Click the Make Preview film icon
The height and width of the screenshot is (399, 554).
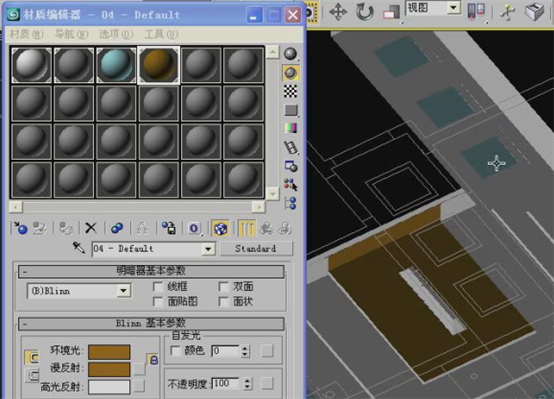pyautogui.click(x=291, y=147)
